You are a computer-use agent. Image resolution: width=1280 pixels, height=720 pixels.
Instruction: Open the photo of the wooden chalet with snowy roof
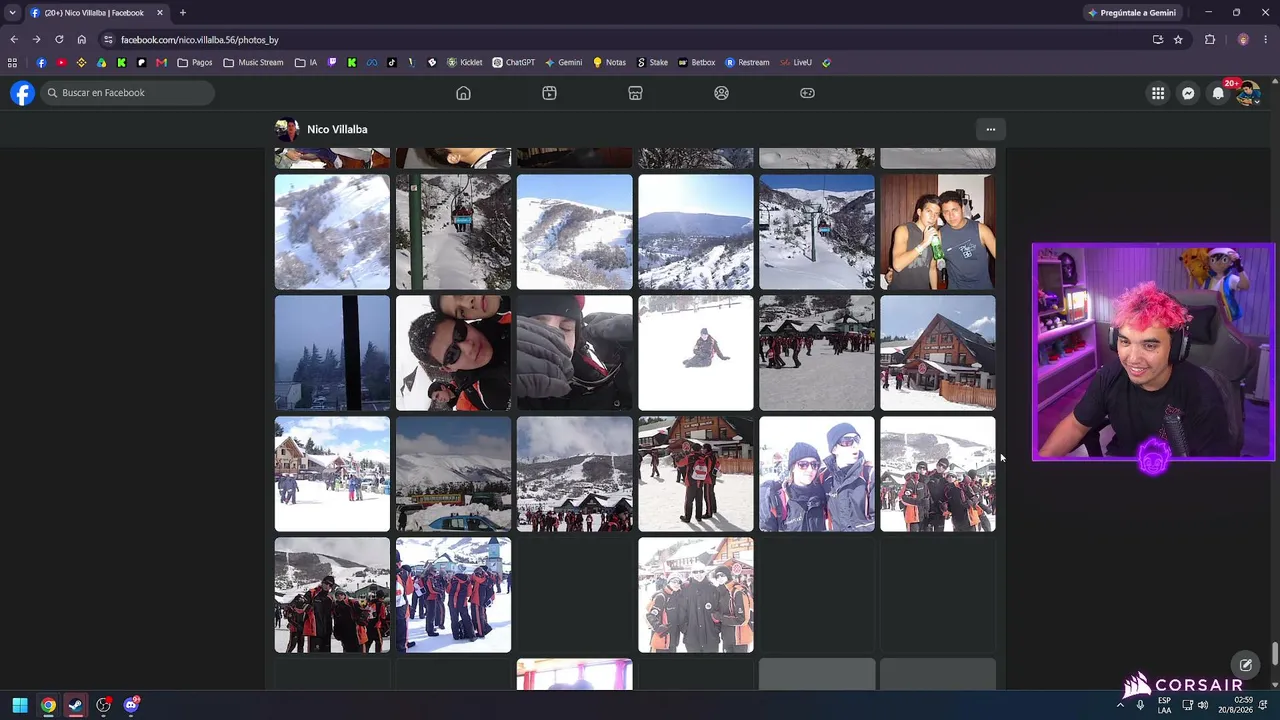coord(938,353)
